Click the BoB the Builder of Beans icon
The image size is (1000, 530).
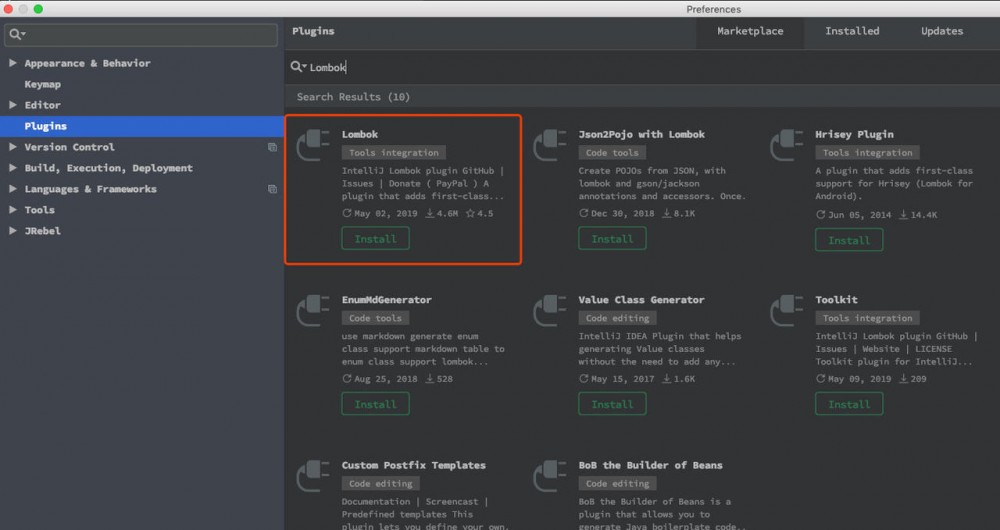pos(550,476)
